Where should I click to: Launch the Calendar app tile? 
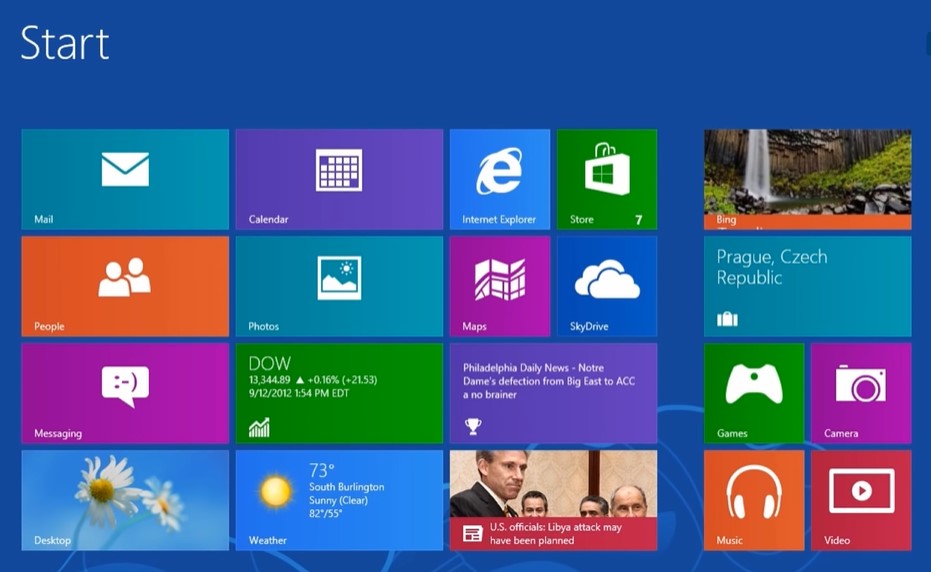[x=339, y=179]
